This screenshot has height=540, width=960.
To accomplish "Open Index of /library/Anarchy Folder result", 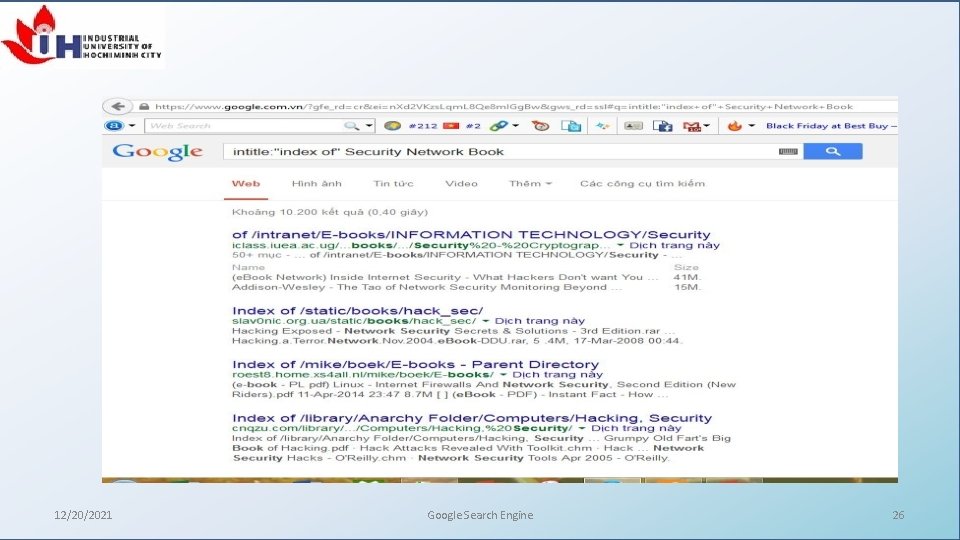I will (471, 418).
